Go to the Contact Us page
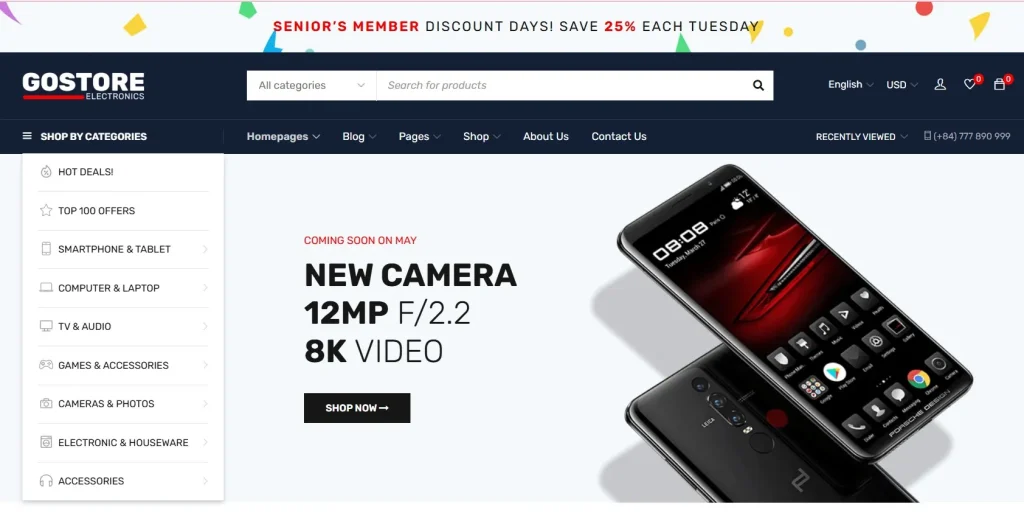 pos(618,137)
